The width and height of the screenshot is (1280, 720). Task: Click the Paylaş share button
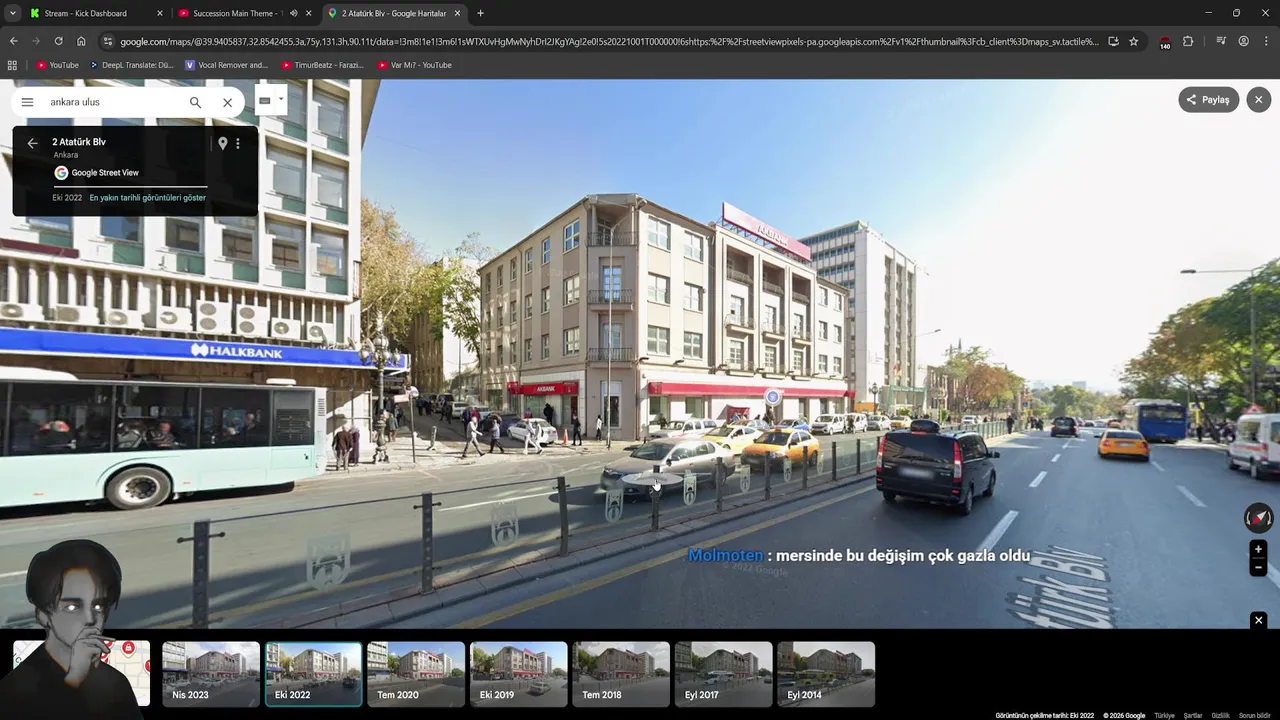click(1208, 100)
